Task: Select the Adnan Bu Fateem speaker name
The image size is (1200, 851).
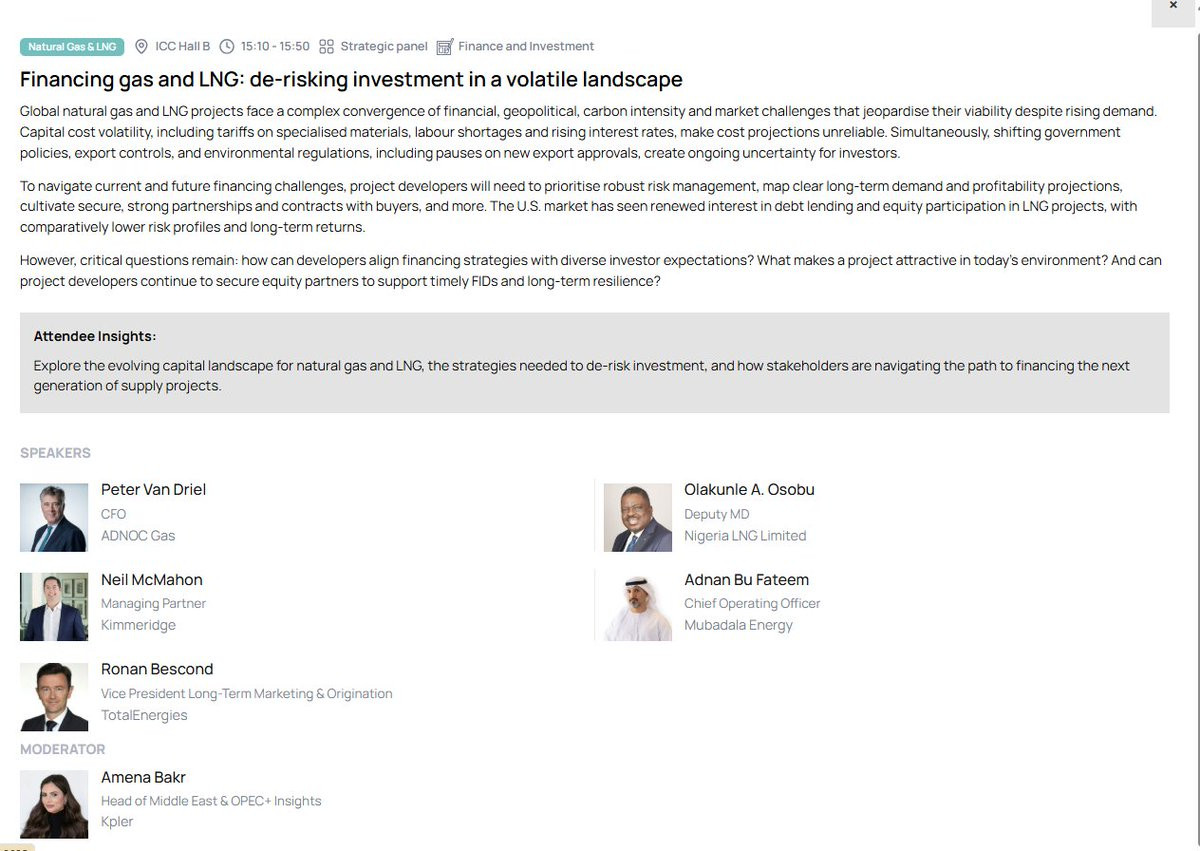Action: [746, 580]
